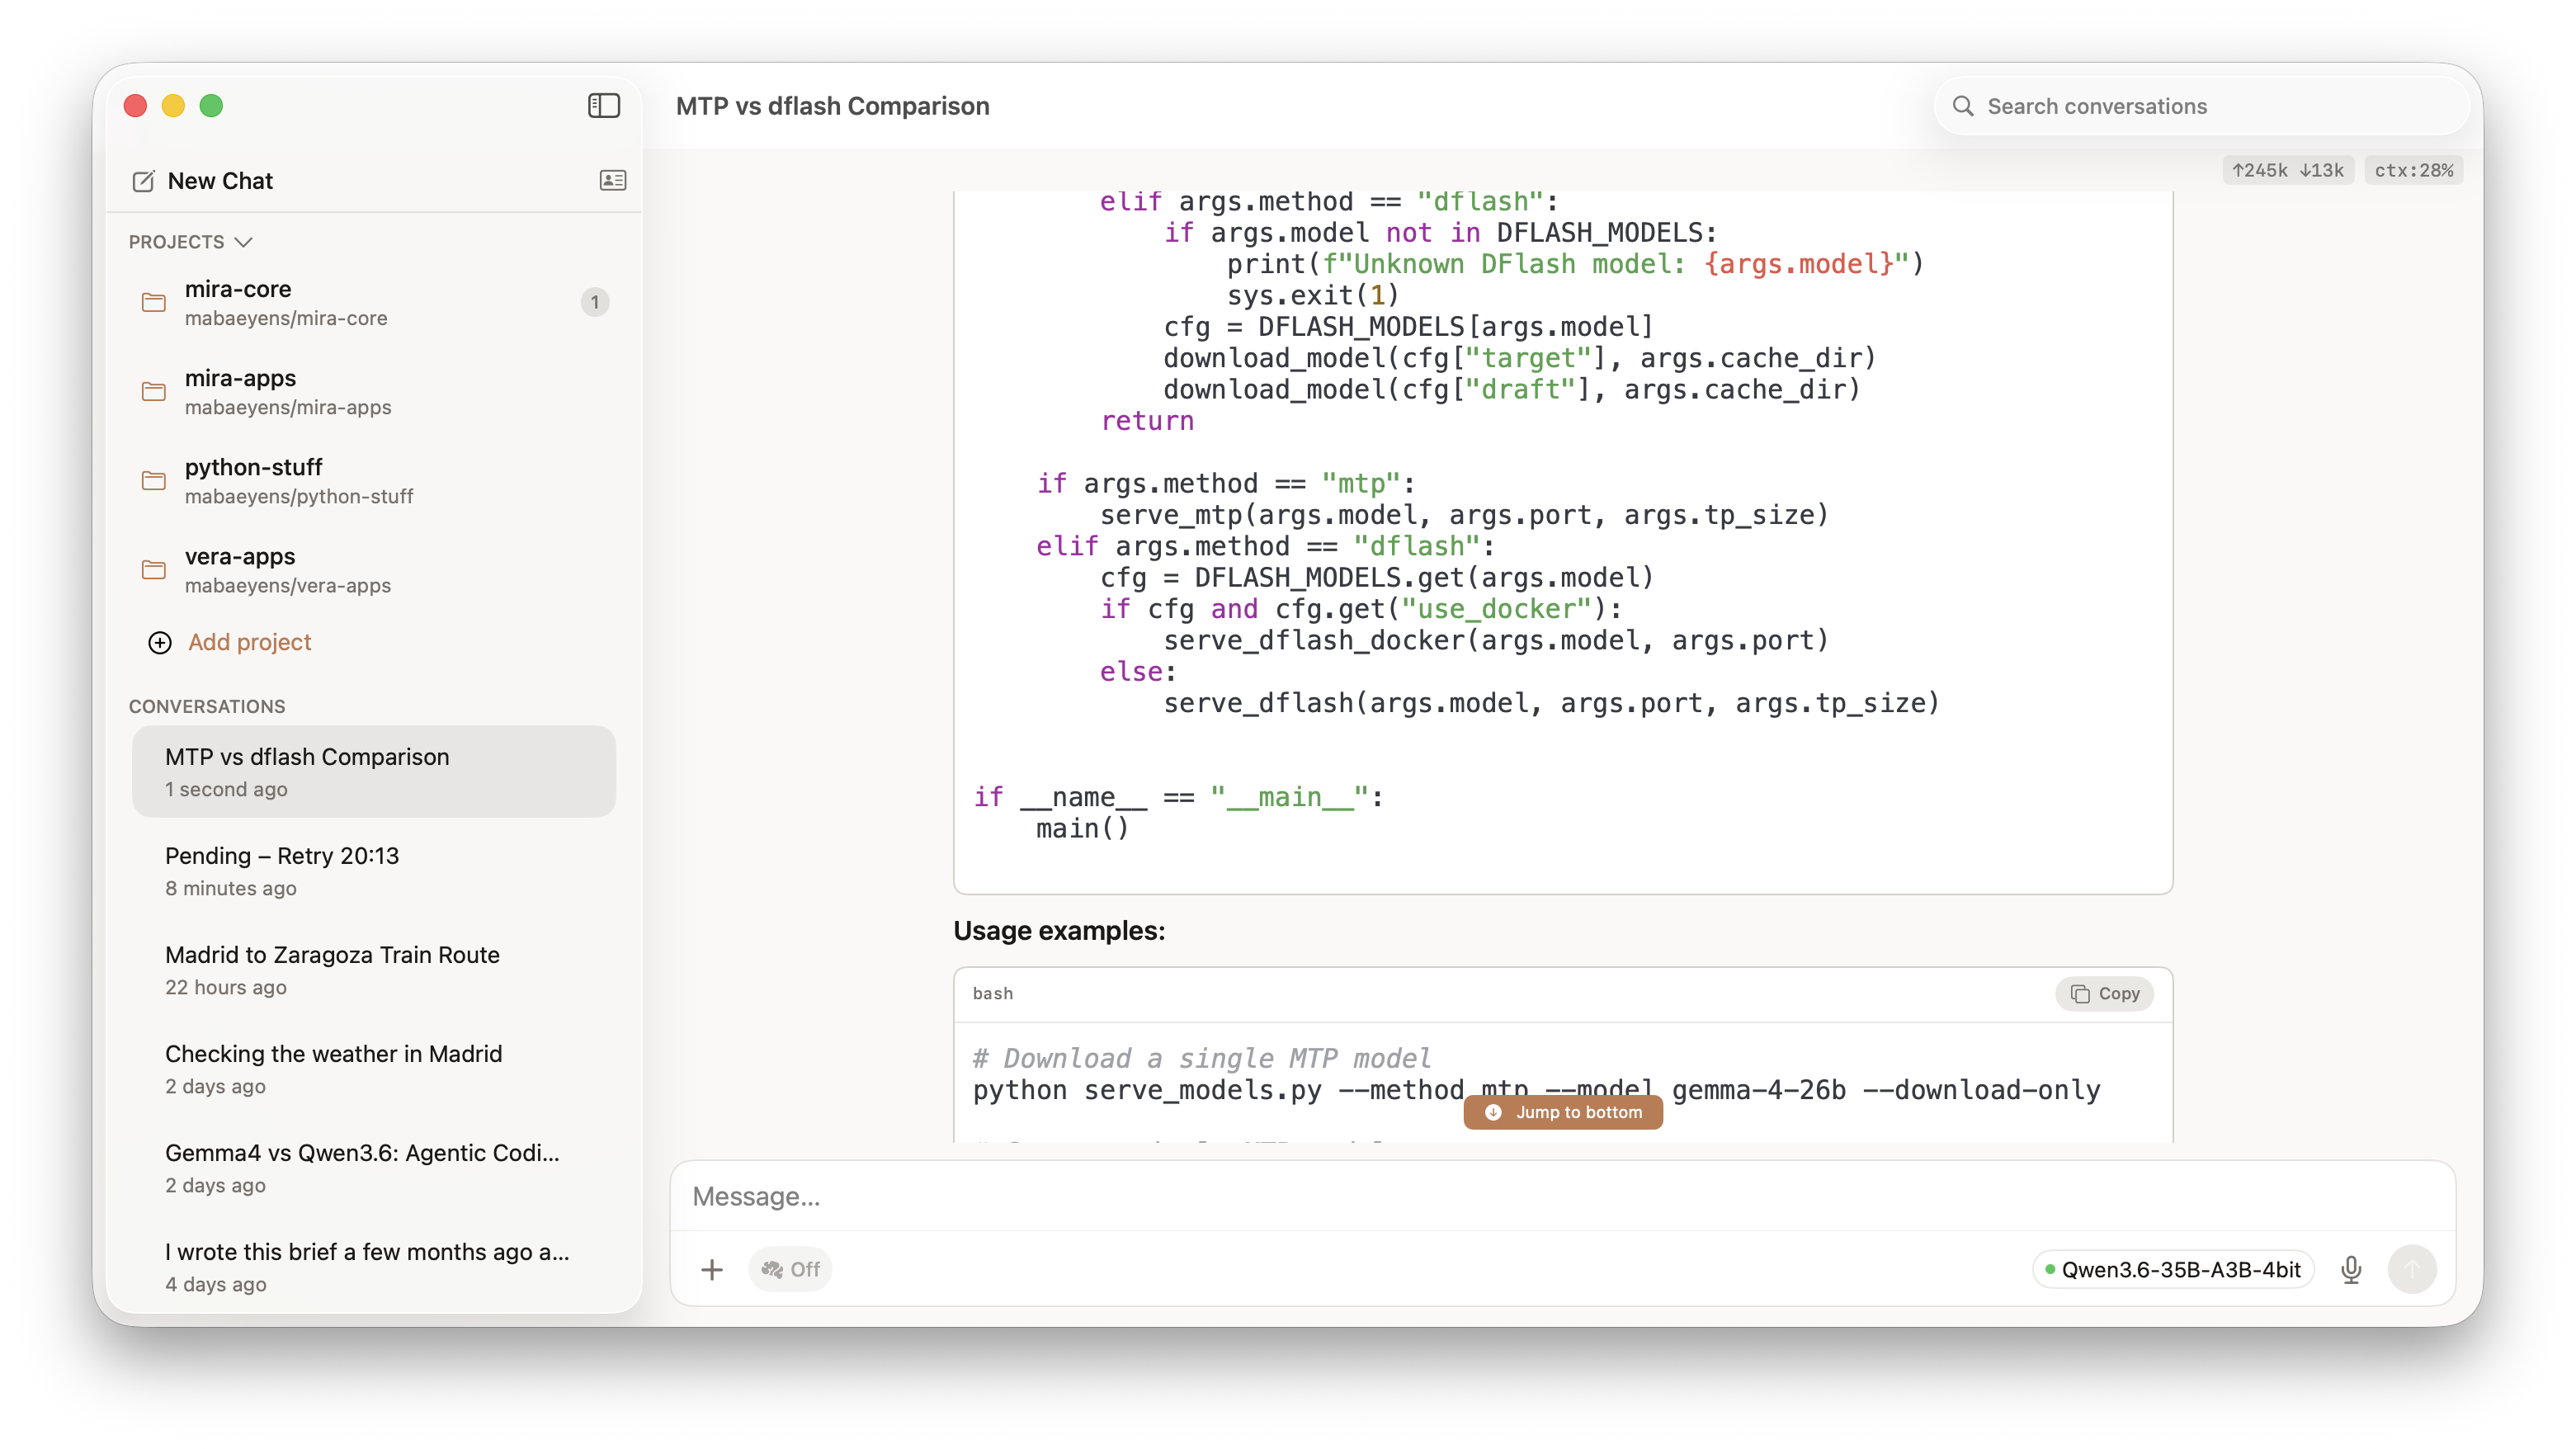Click the python-stuff folder icon
Screen dimensions: 2576x1449
tap(153, 480)
